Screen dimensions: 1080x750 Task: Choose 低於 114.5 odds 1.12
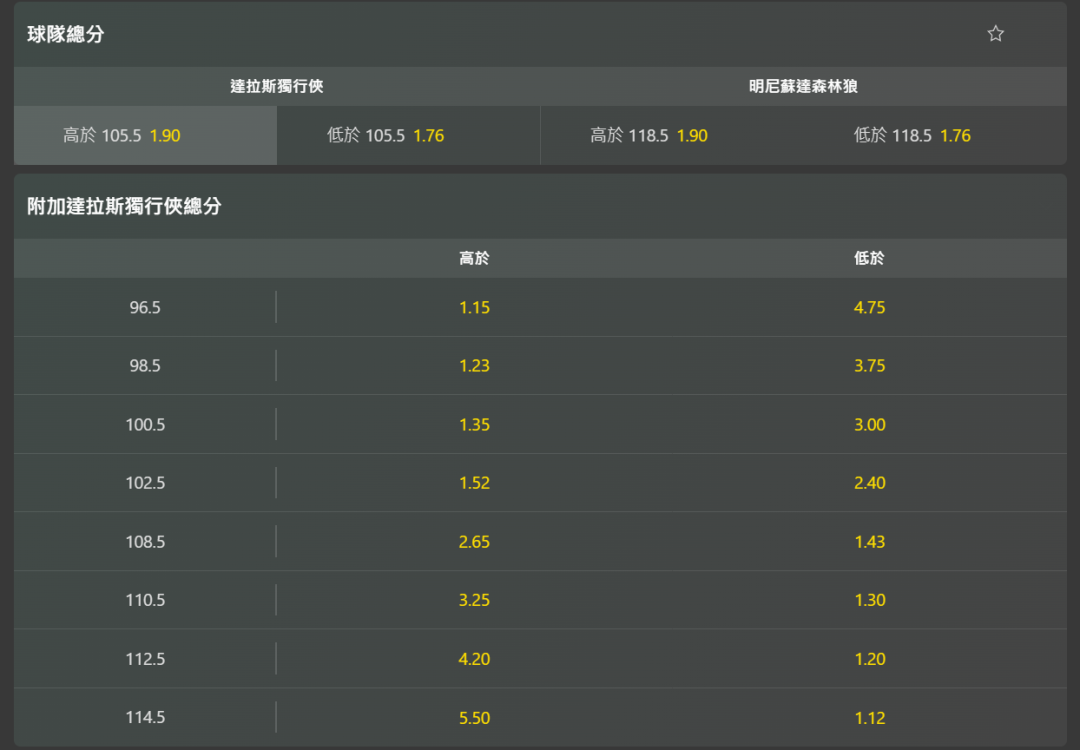click(x=869, y=718)
